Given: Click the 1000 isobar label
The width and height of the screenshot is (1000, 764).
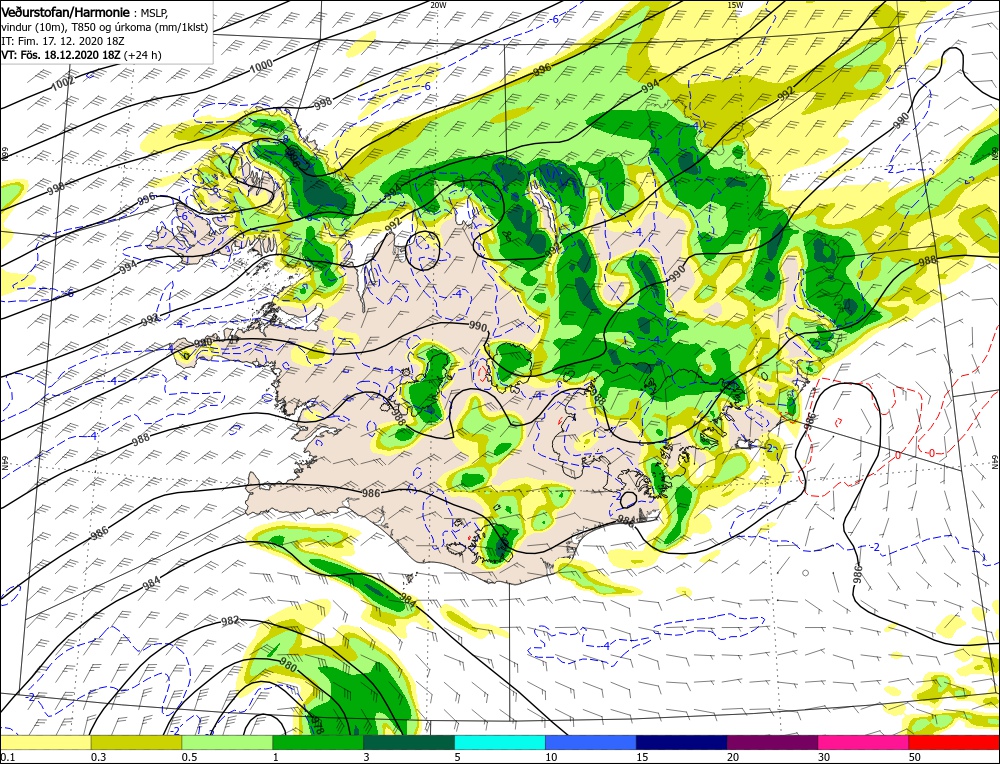Looking at the screenshot, I should [261, 64].
